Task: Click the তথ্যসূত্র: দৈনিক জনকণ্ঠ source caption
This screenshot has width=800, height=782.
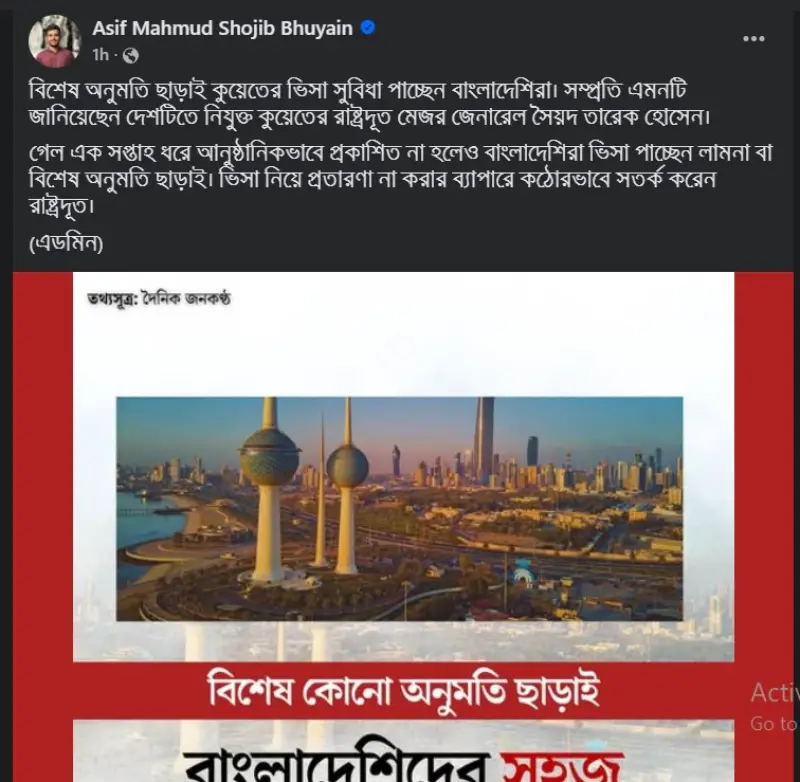Action: (x=159, y=298)
